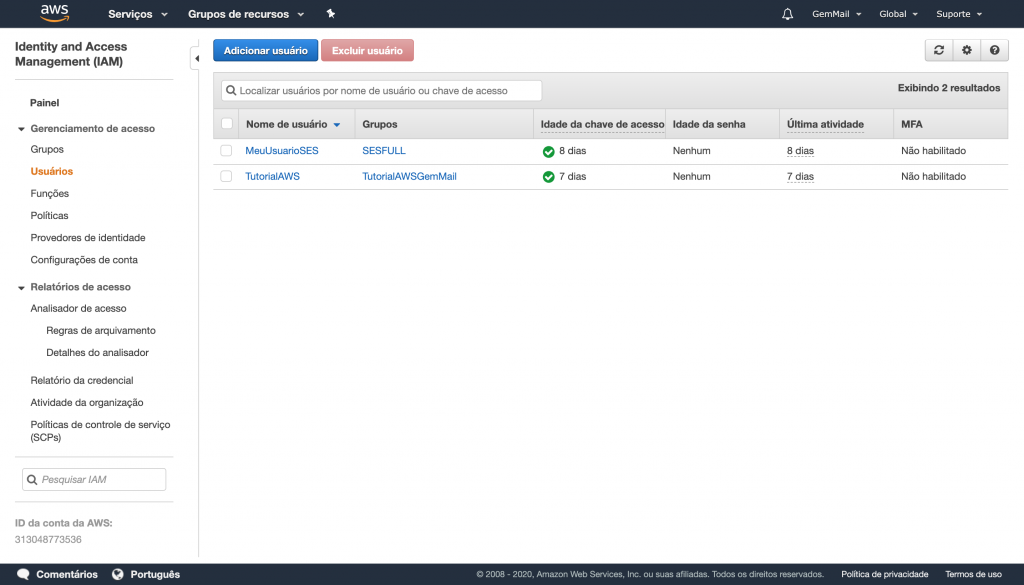Open Grupos in sidebar

[47, 150]
